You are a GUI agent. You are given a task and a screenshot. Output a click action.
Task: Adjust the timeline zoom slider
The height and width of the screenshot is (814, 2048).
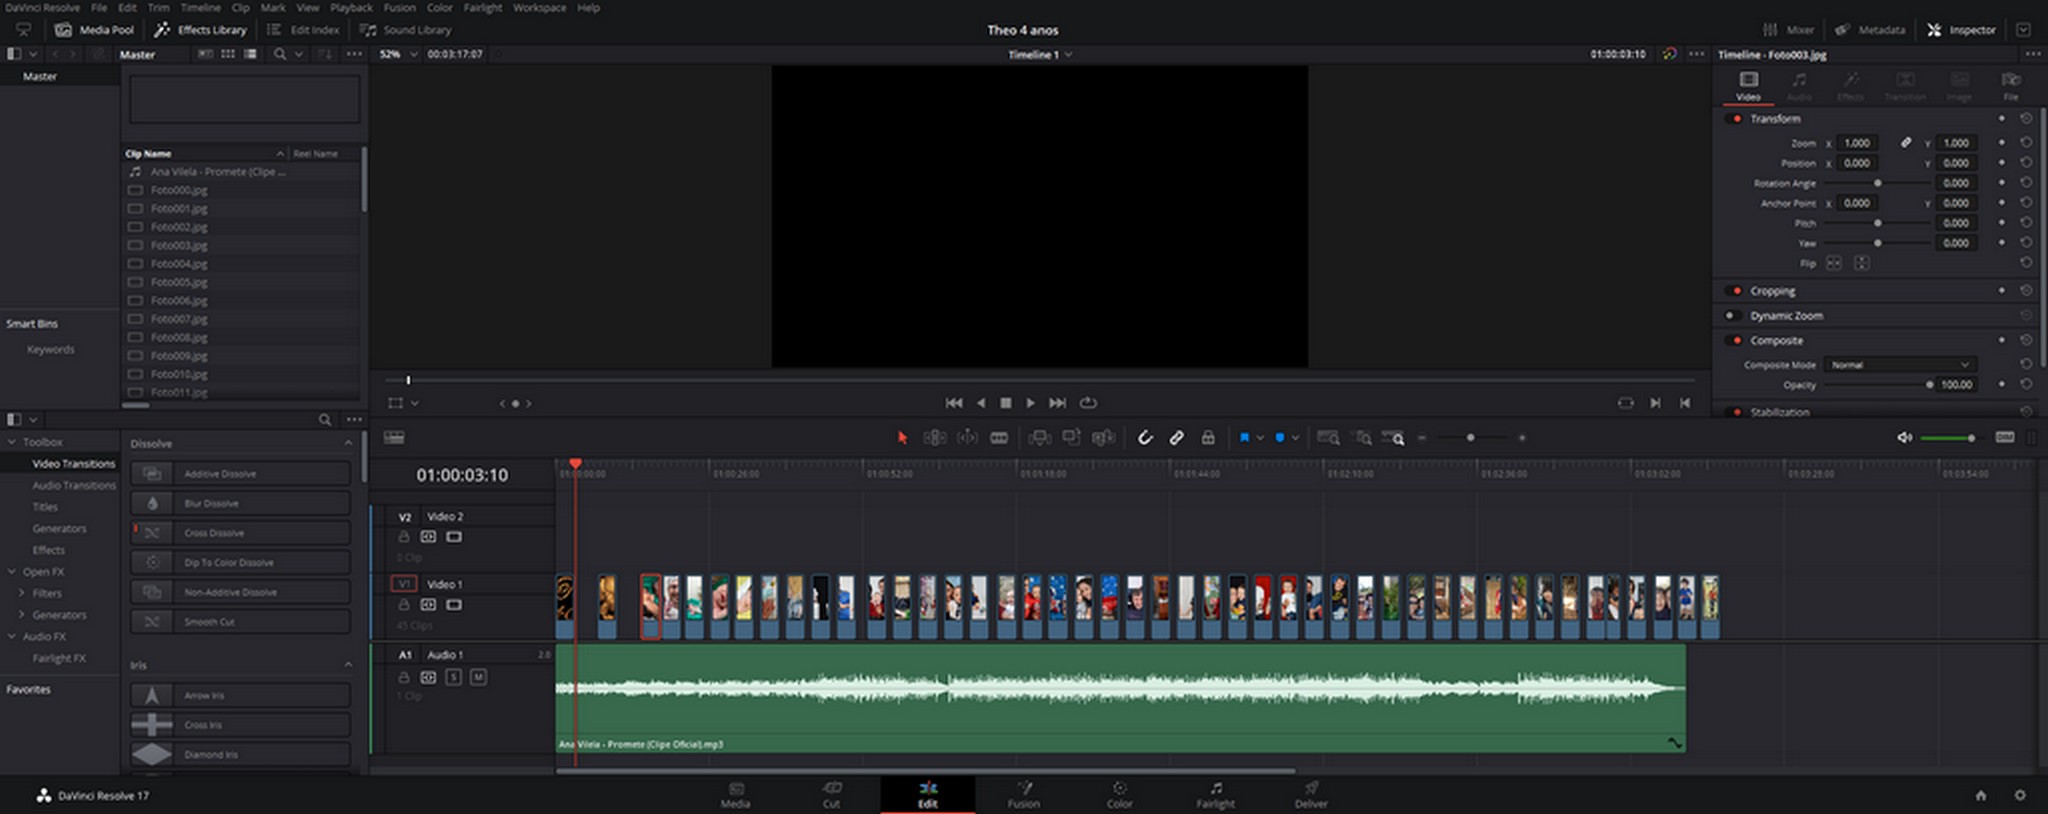[1470, 438]
